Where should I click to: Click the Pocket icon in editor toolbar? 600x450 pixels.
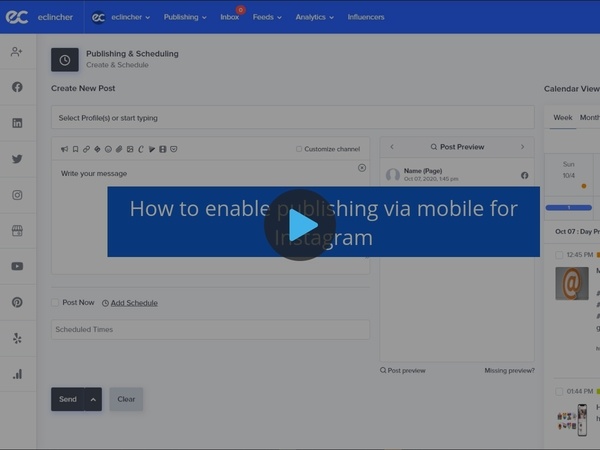(x=174, y=149)
